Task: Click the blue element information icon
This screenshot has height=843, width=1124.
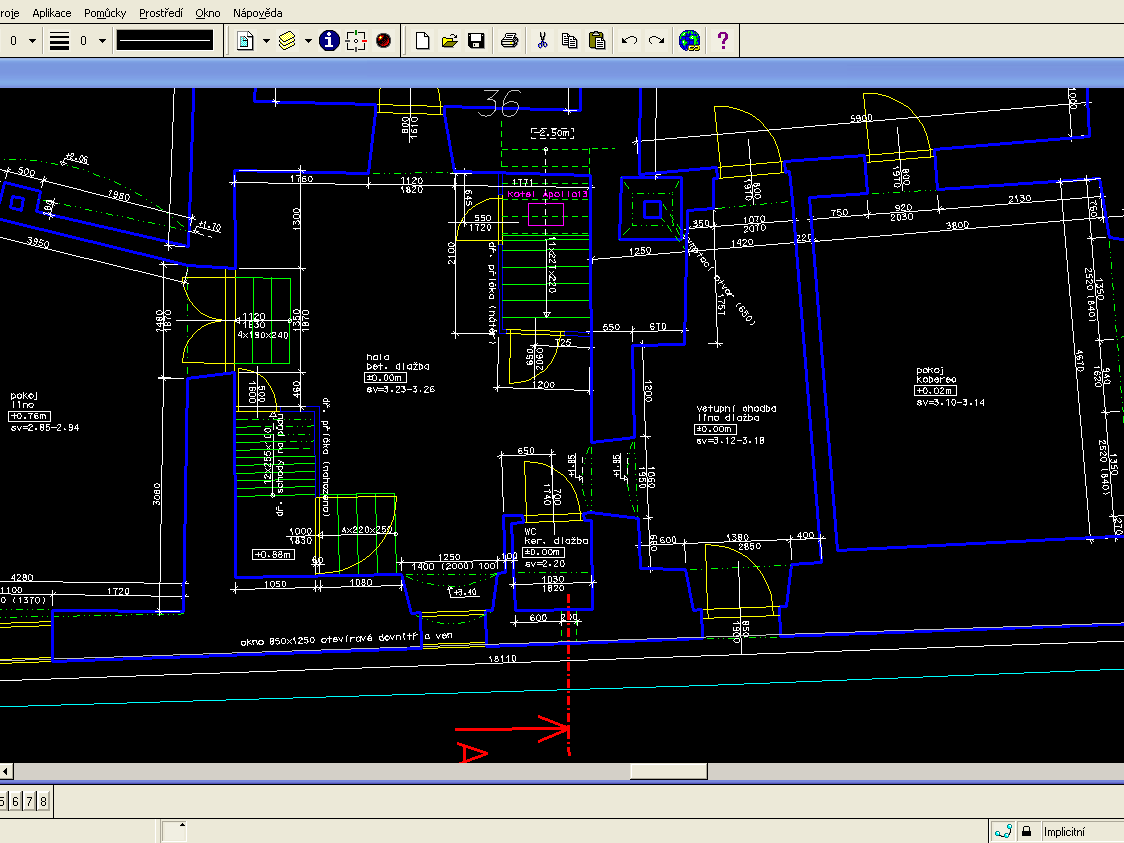Action: pyautogui.click(x=329, y=41)
